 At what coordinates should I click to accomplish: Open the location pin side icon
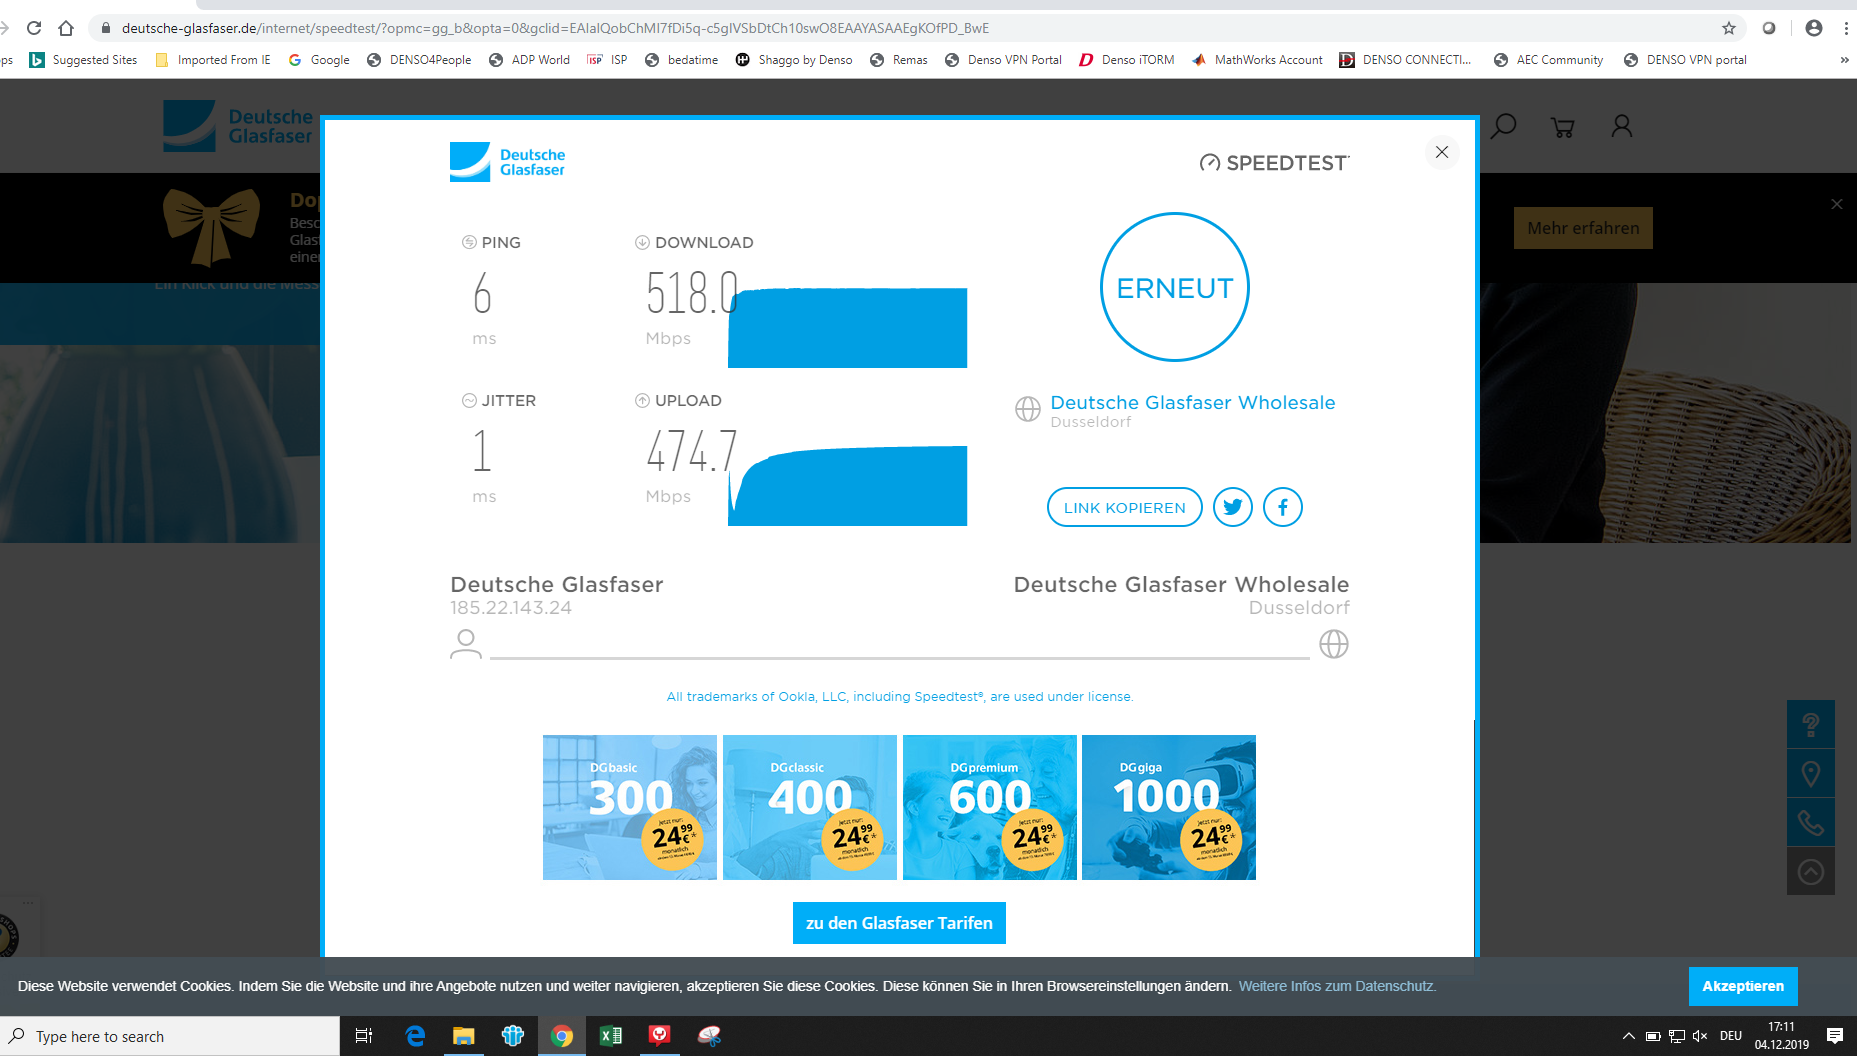[1810, 773]
